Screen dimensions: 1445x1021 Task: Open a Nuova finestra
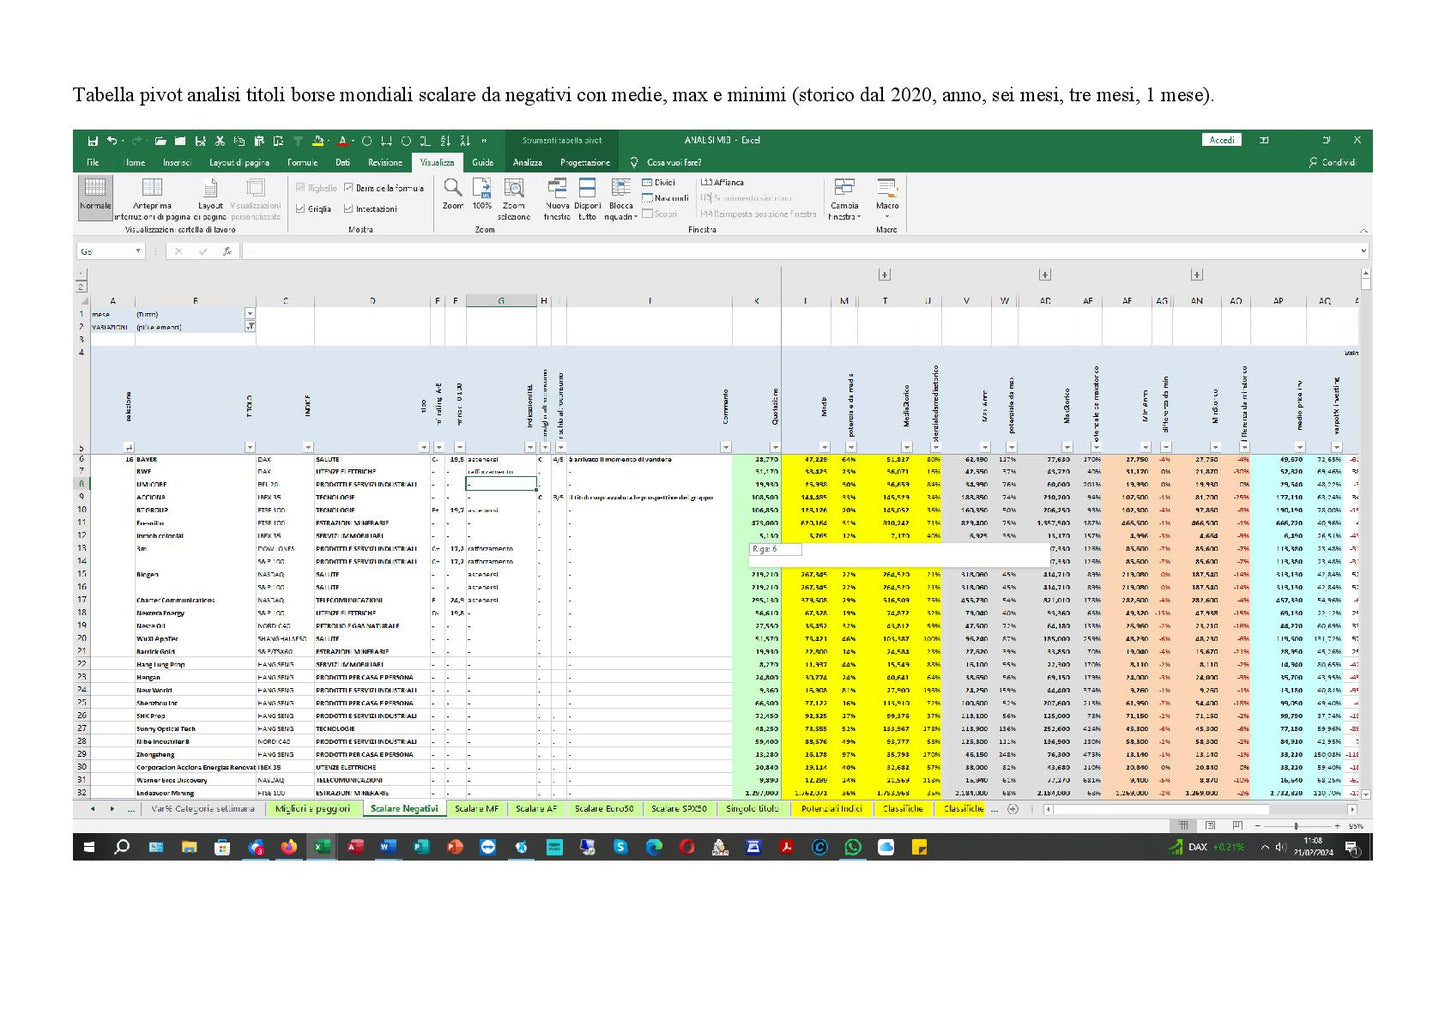[557, 198]
